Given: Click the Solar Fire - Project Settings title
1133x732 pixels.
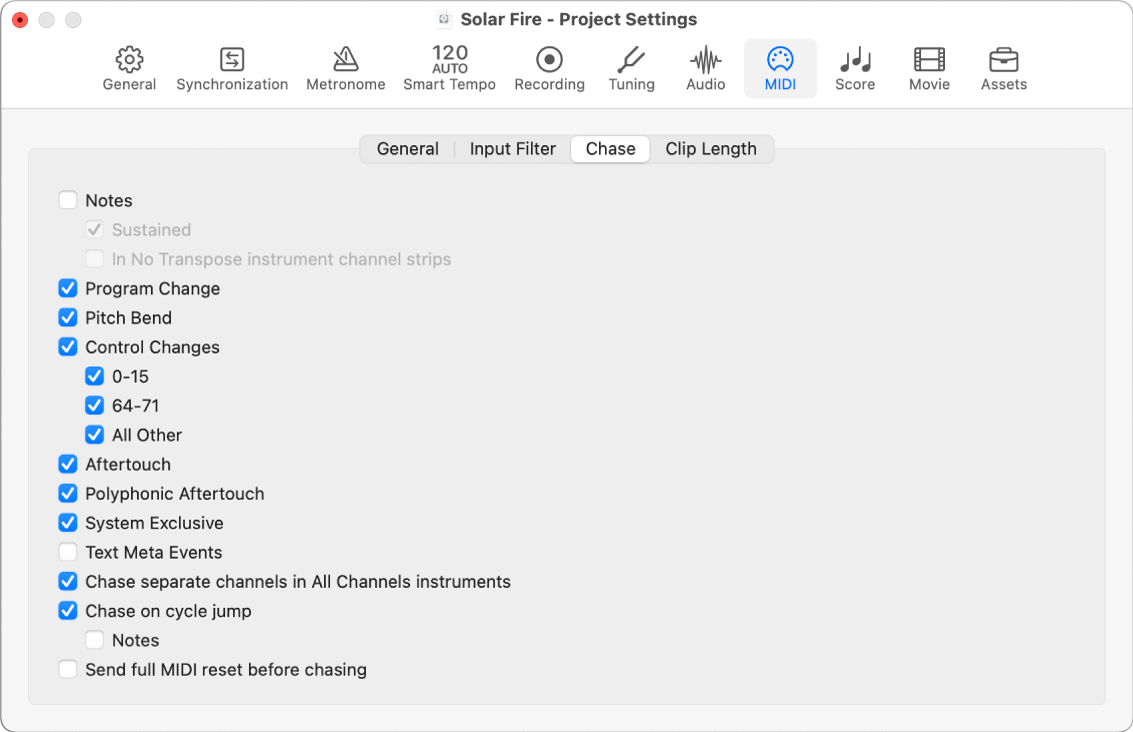Looking at the screenshot, I should pyautogui.click(x=579, y=20).
